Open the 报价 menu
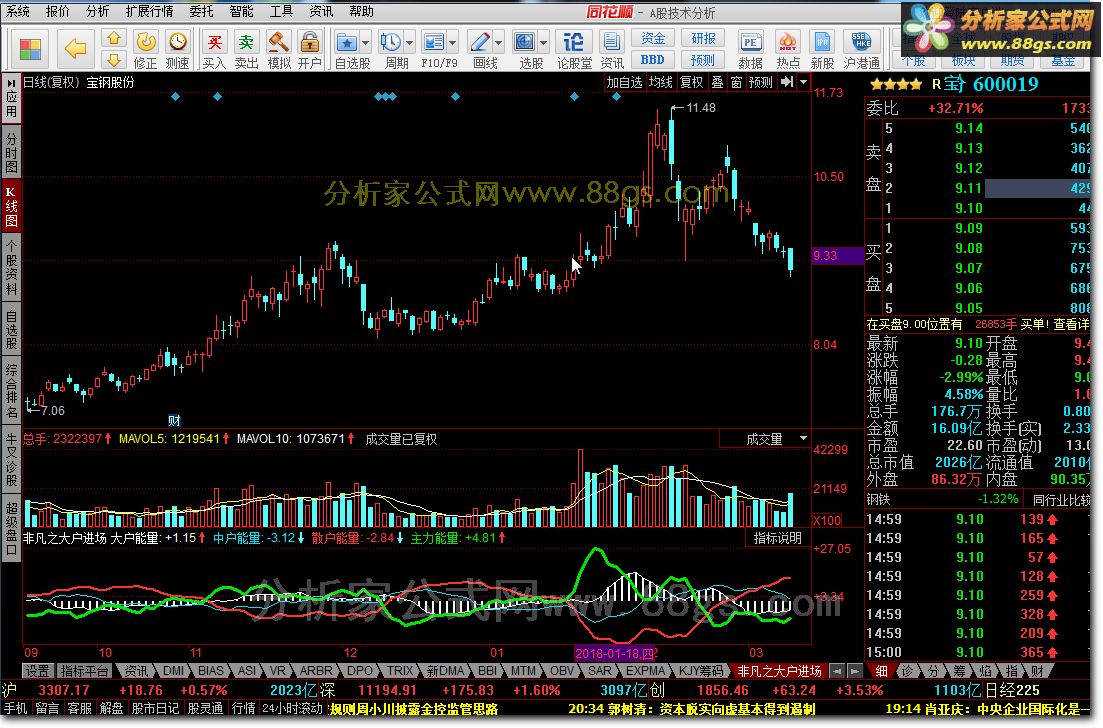The height and width of the screenshot is (728, 1103). 58,11
